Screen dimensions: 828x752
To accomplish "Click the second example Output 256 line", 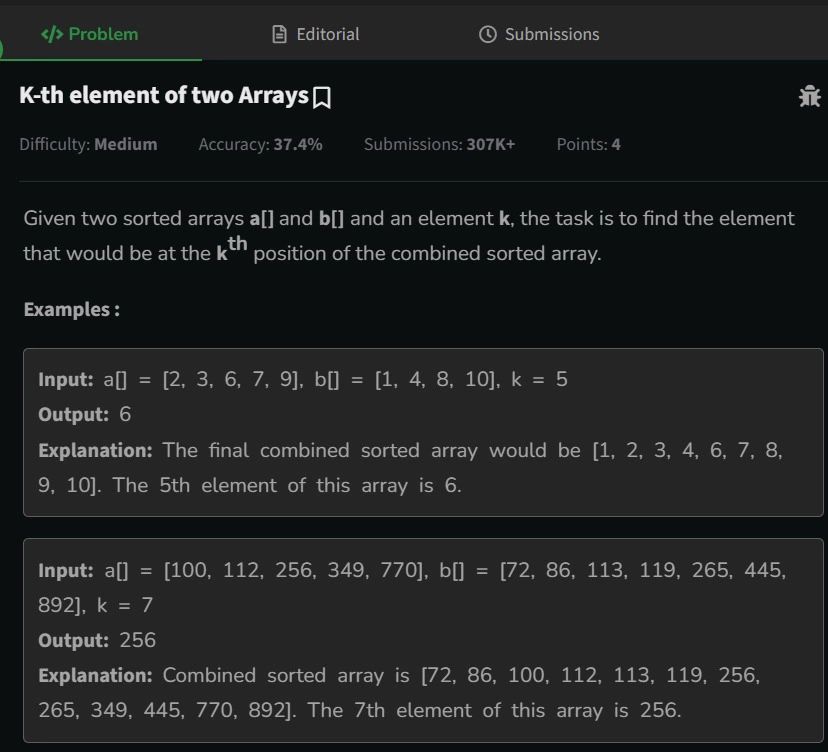I will coord(97,640).
